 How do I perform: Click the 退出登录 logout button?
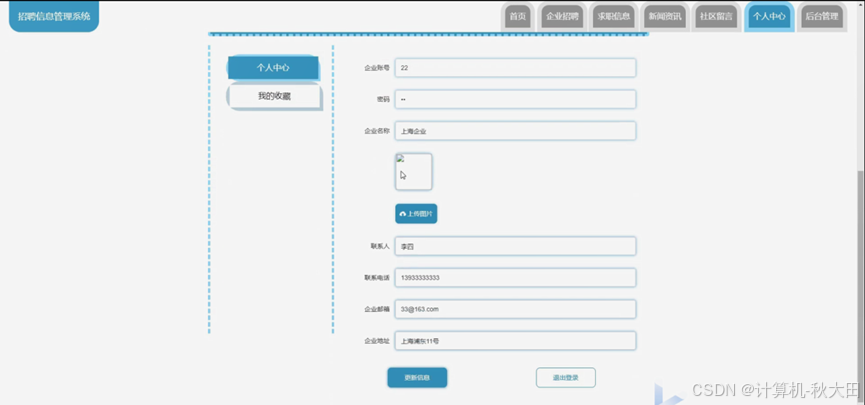pos(565,377)
